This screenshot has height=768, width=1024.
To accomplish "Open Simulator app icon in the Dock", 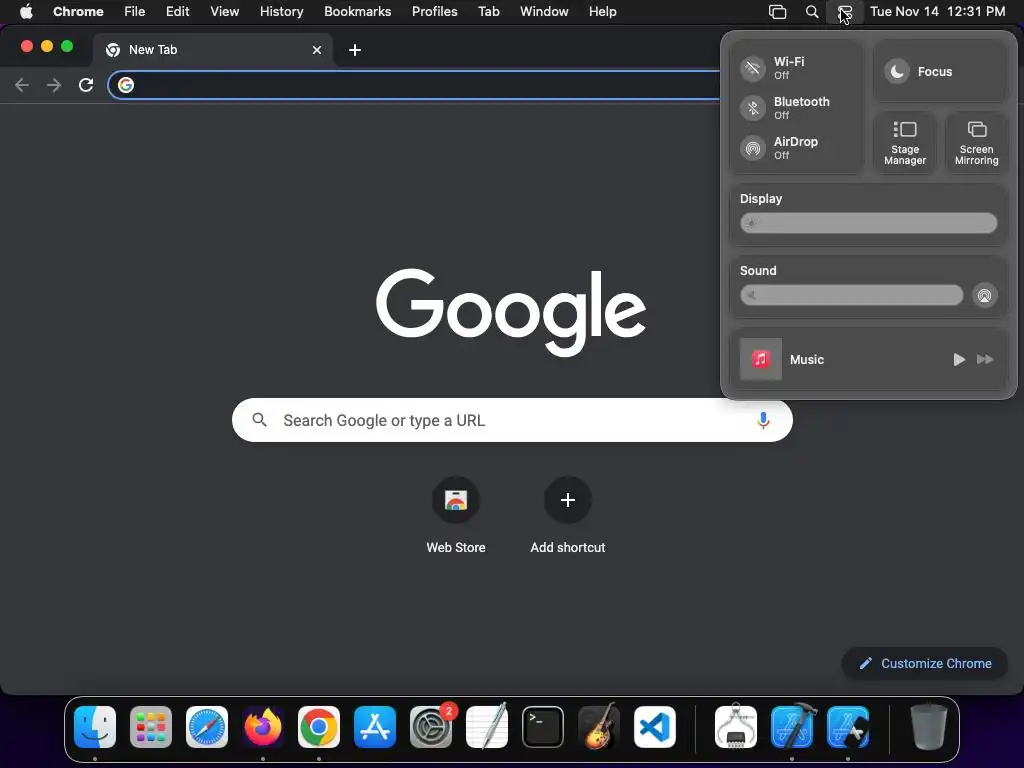I will [x=848, y=727].
